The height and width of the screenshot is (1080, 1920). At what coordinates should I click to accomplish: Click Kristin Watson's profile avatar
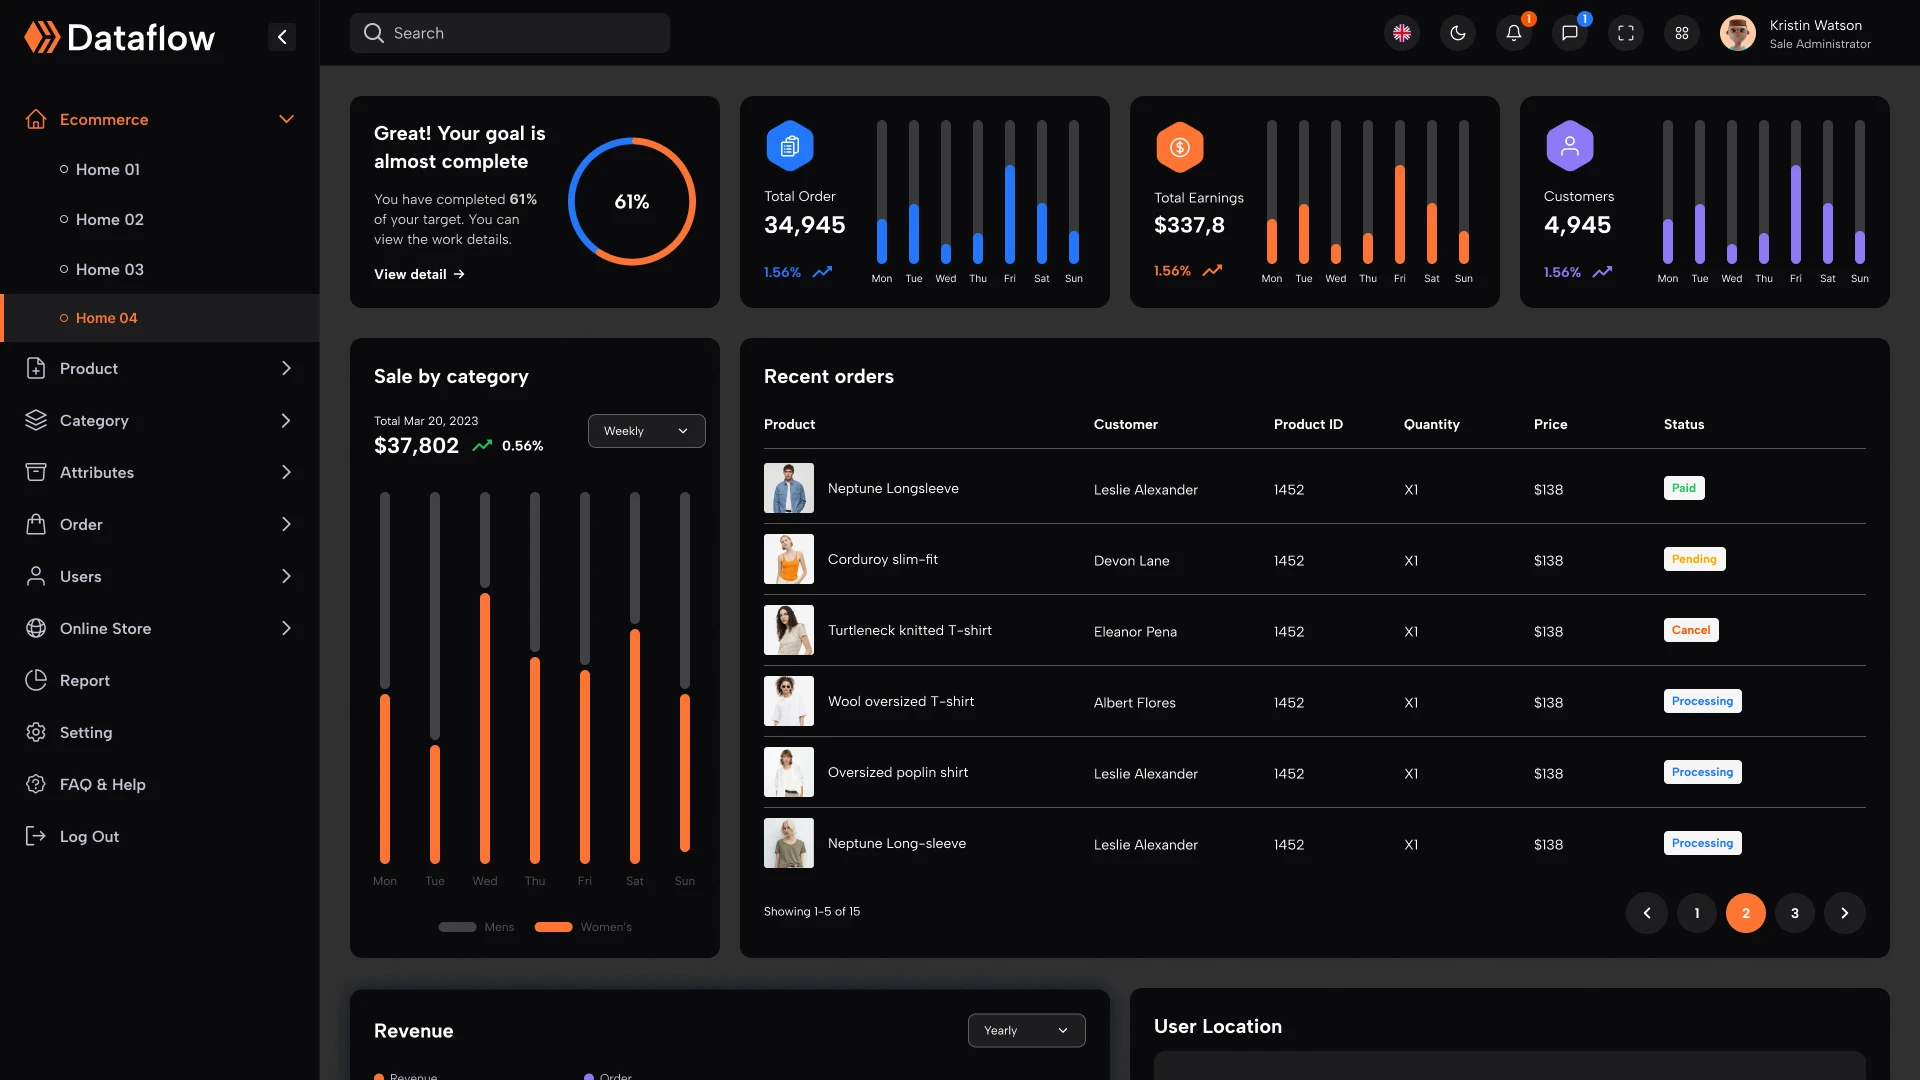(1738, 33)
